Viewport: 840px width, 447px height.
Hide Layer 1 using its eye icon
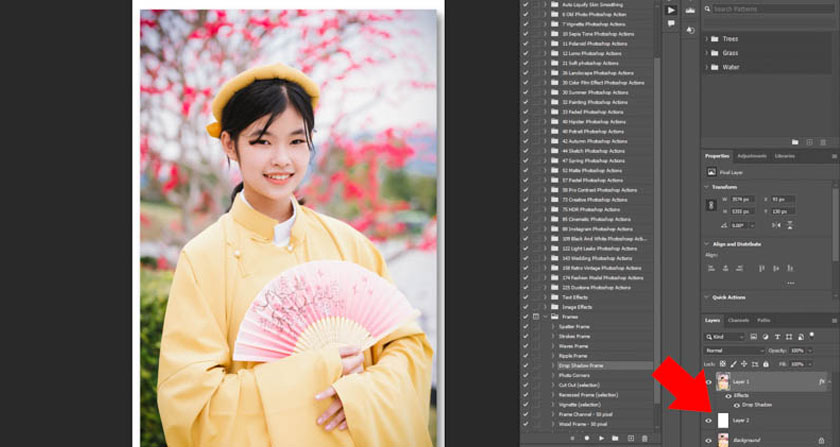[x=708, y=381]
